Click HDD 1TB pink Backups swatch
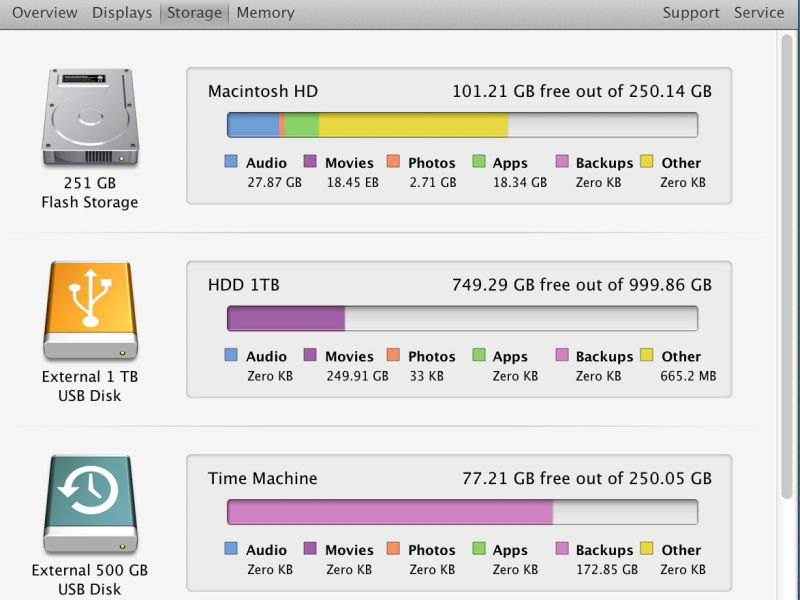This screenshot has height=600, width=800. [x=562, y=355]
